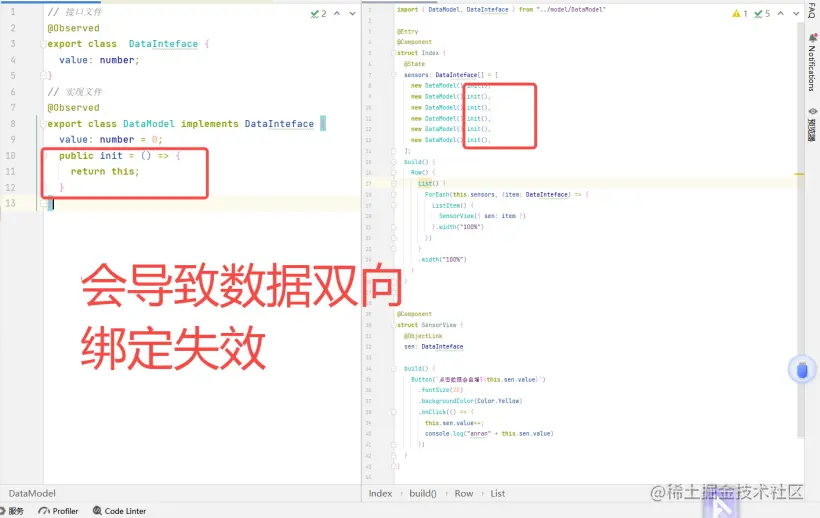Open the Notifications bell panel

coord(812,61)
